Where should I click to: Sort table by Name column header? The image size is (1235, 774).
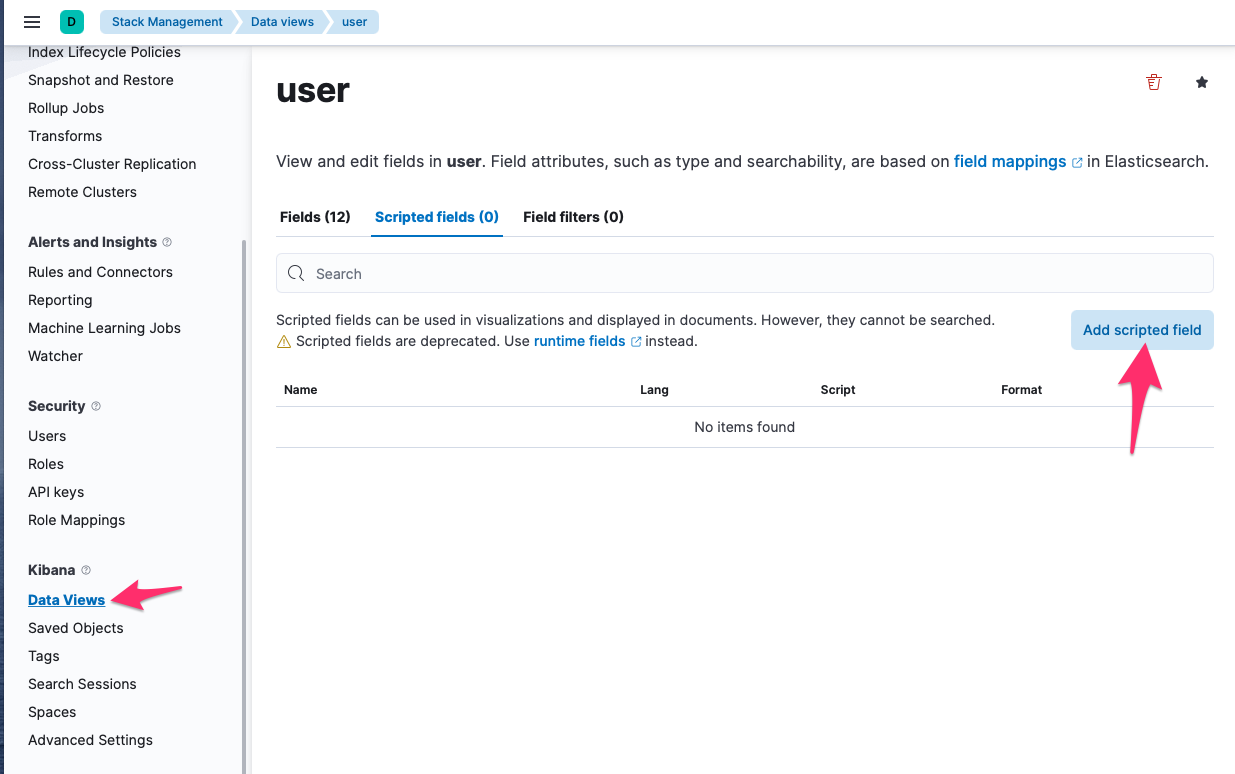coord(301,390)
